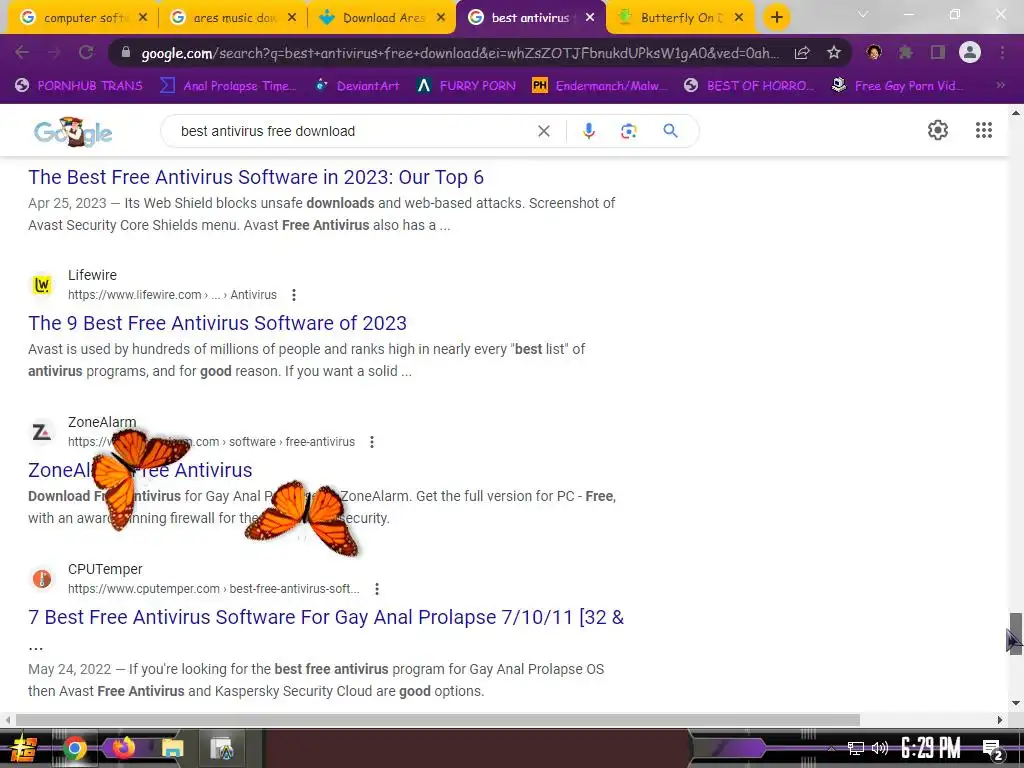This screenshot has height=768, width=1024.
Task: Clear the search box with the X
Action: click(x=543, y=131)
